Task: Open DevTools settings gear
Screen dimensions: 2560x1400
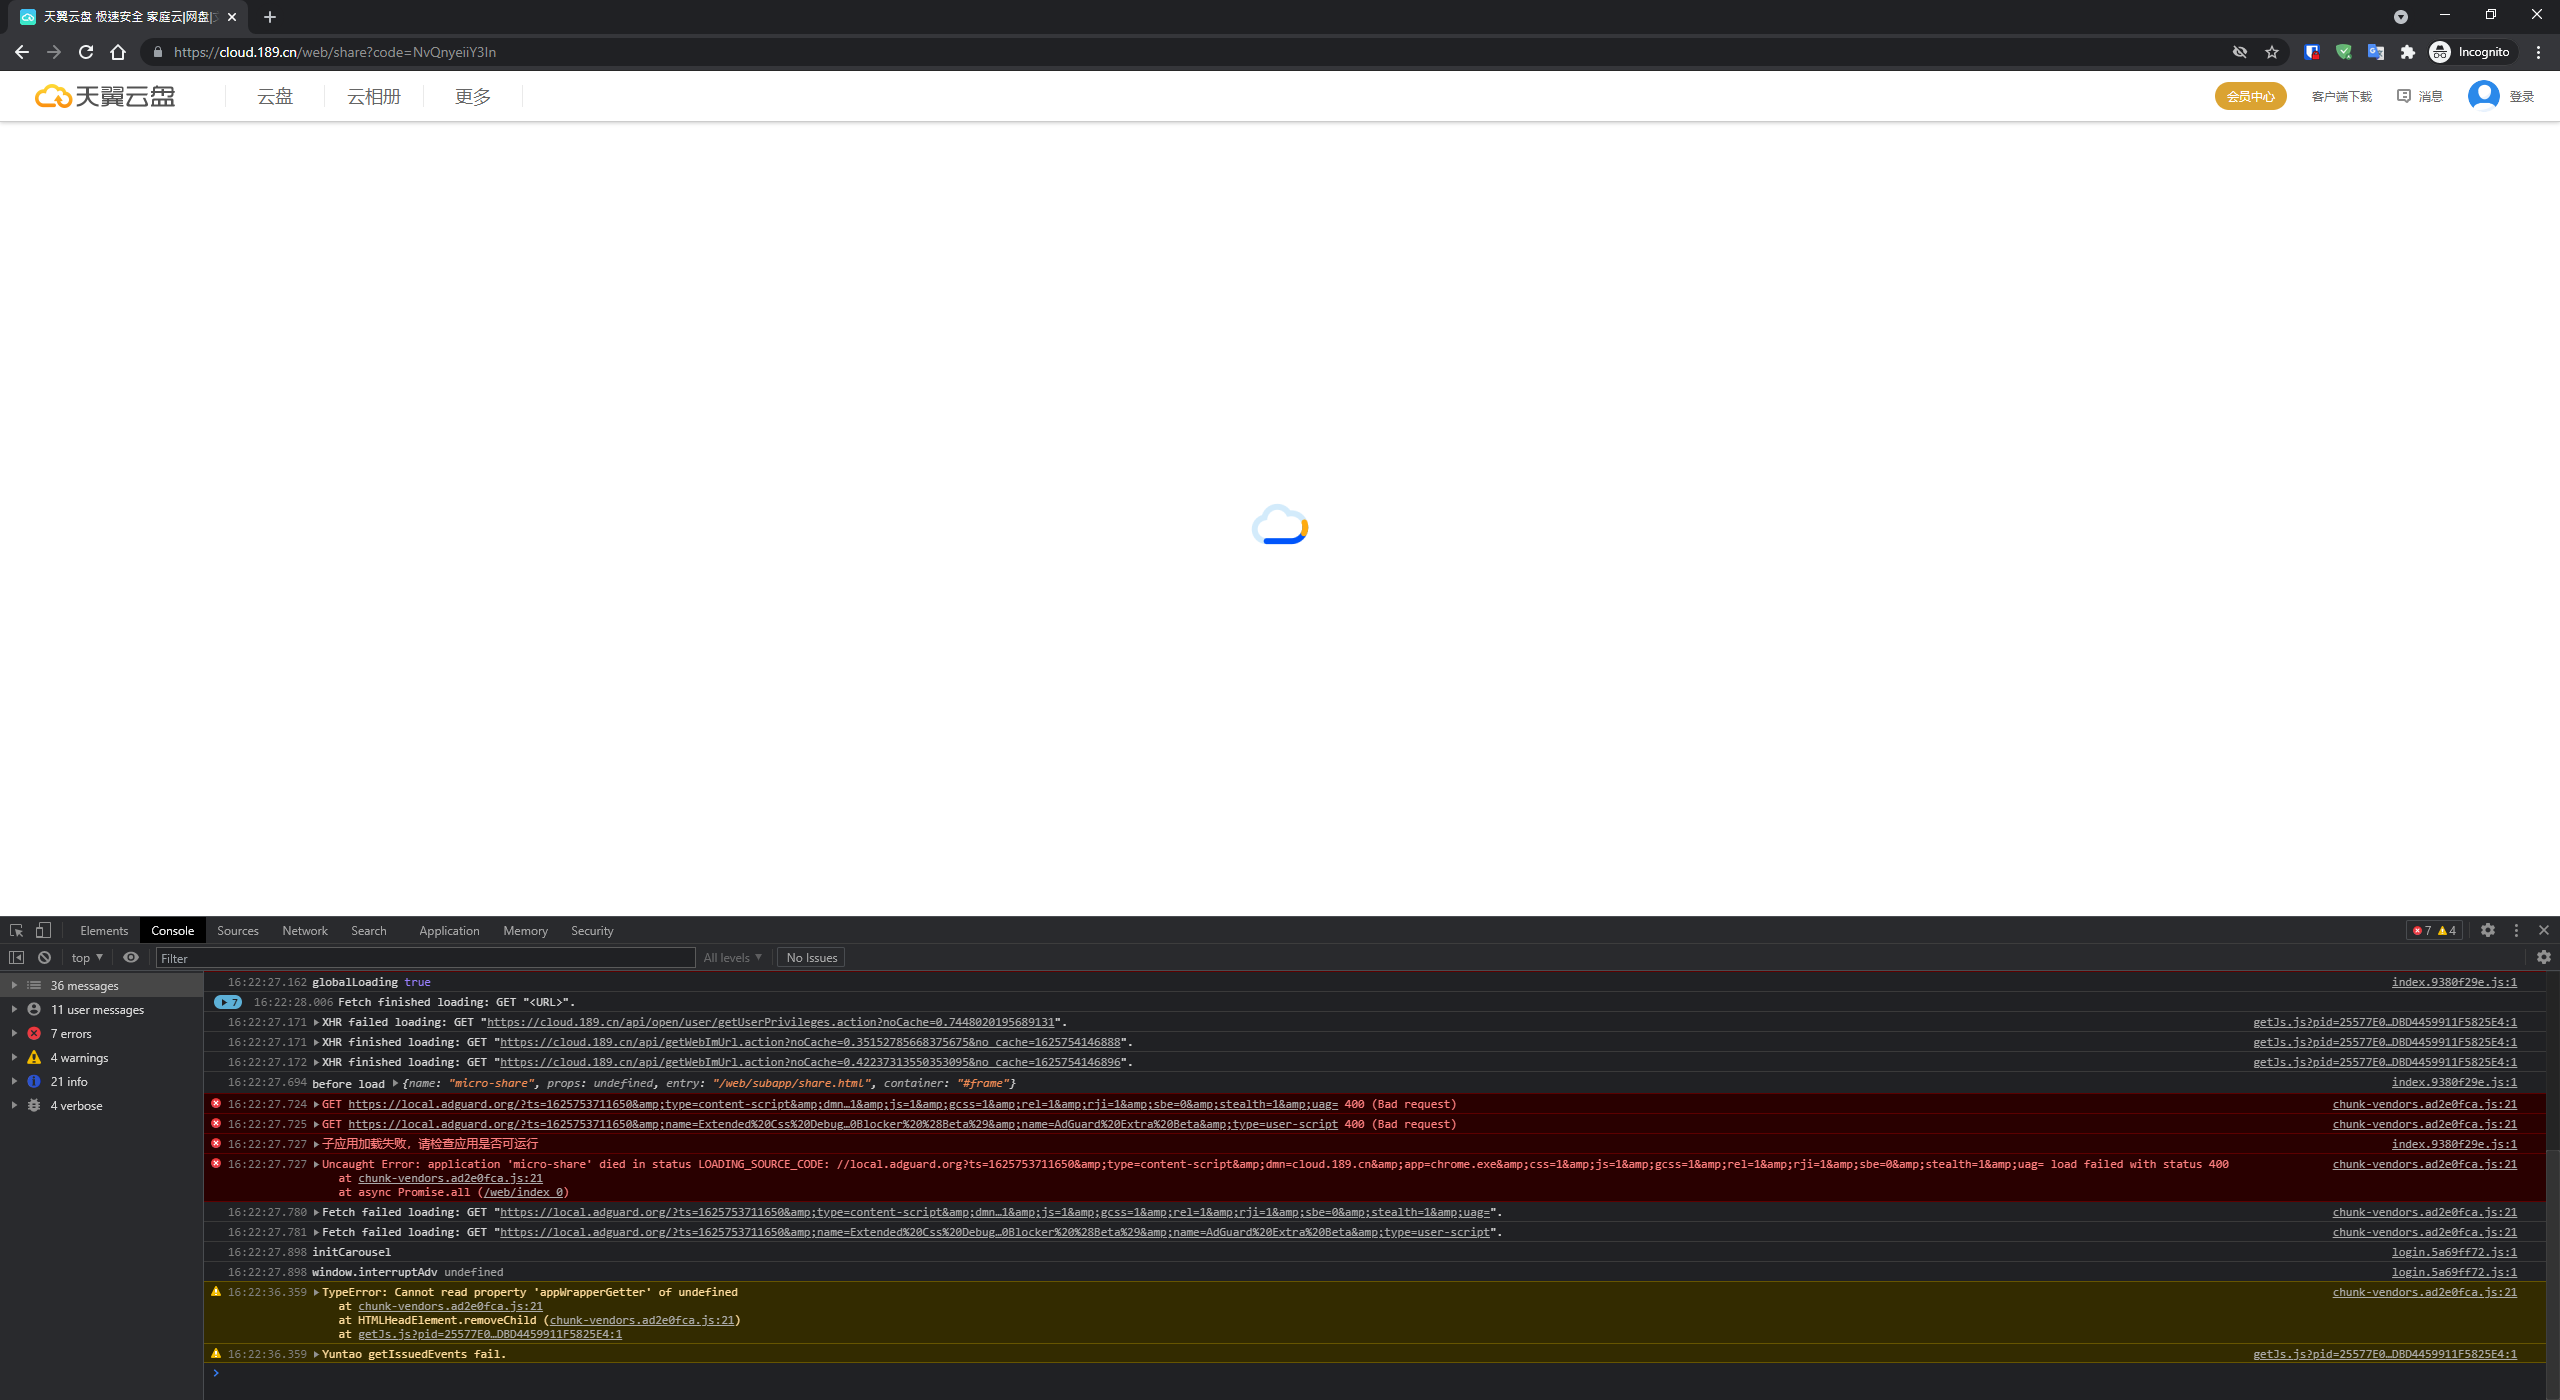Action: point(2488,930)
